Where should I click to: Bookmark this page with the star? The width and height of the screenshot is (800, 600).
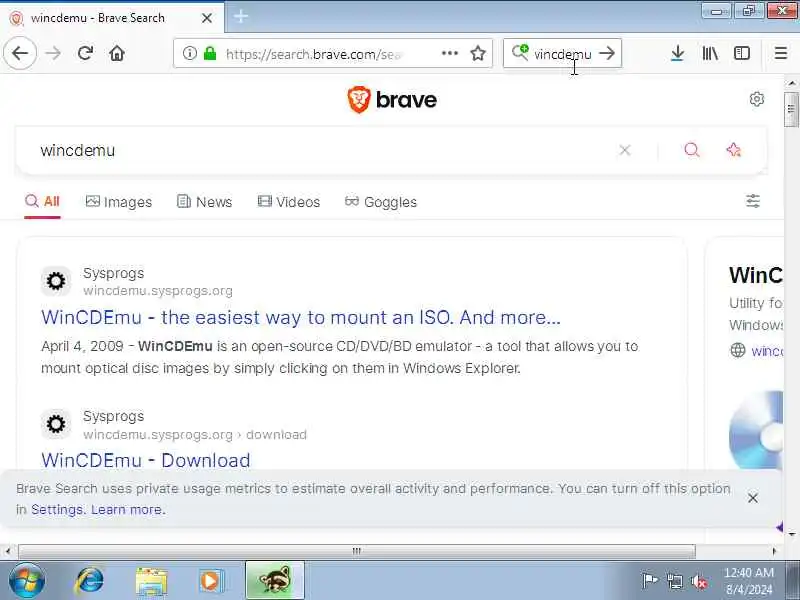click(x=478, y=53)
